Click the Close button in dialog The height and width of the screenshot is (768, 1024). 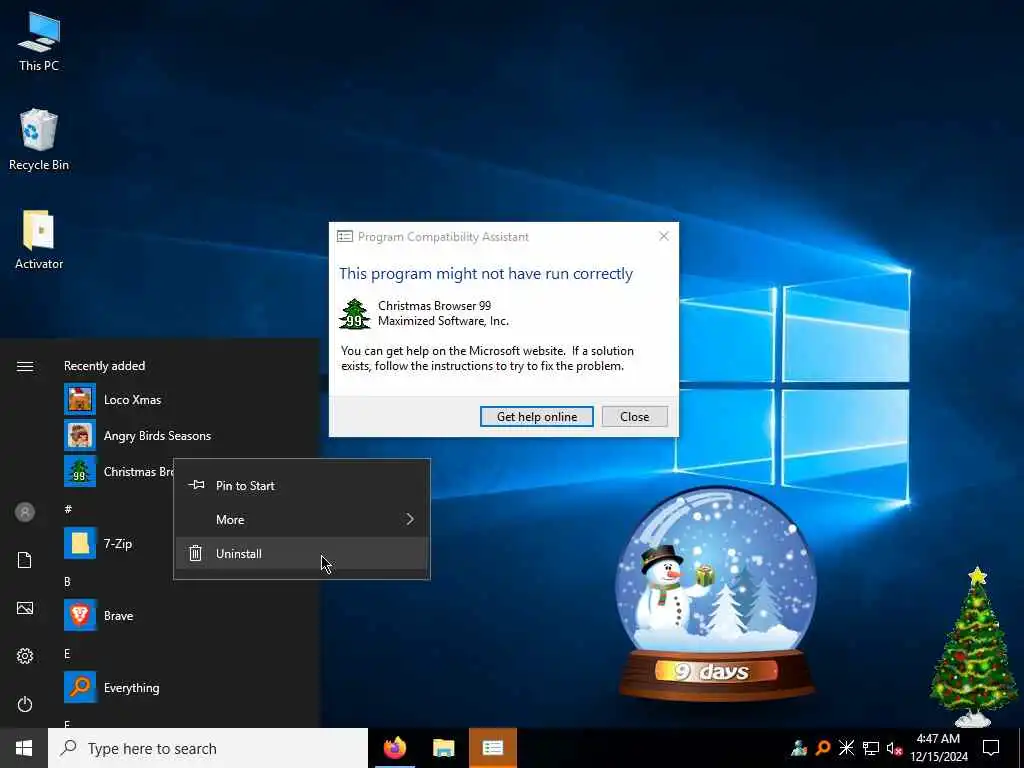pos(634,417)
